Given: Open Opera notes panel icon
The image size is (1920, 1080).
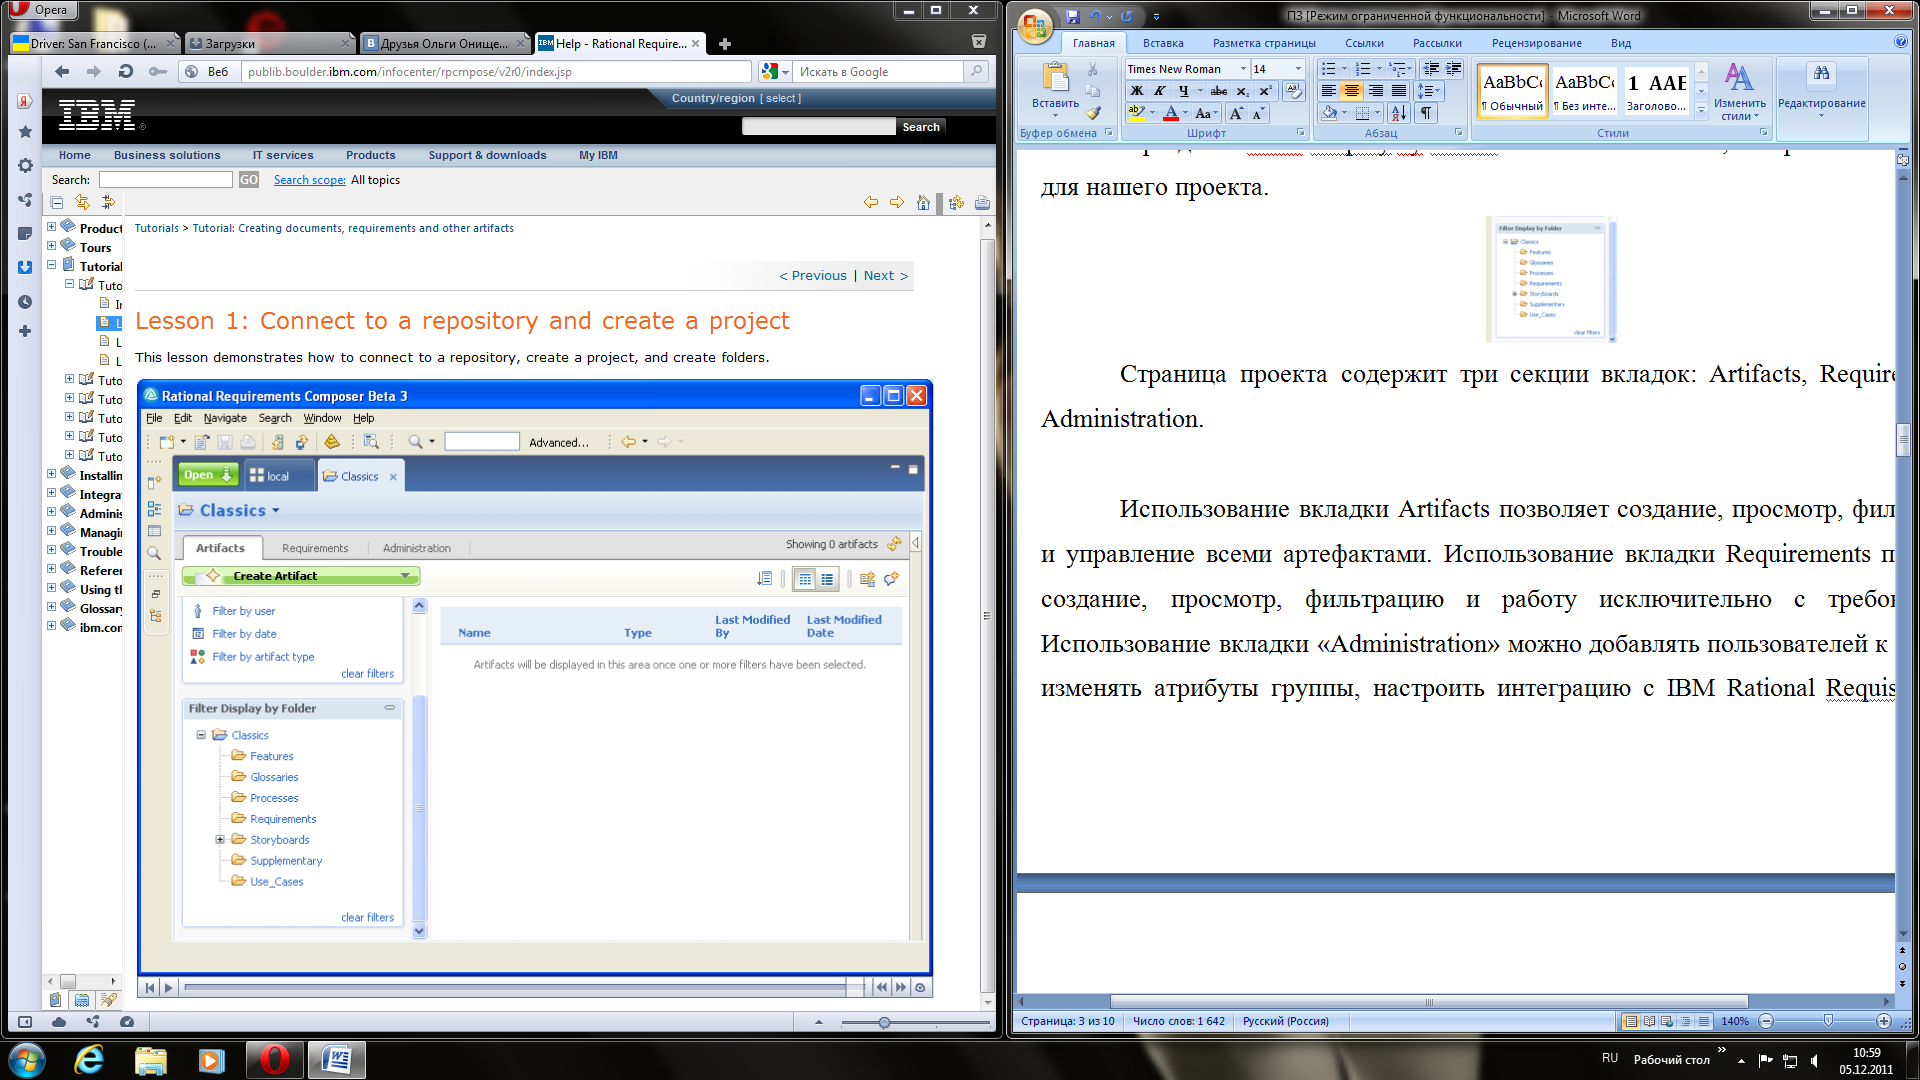Looking at the screenshot, I should pyautogui.click(x=25, y=233).
